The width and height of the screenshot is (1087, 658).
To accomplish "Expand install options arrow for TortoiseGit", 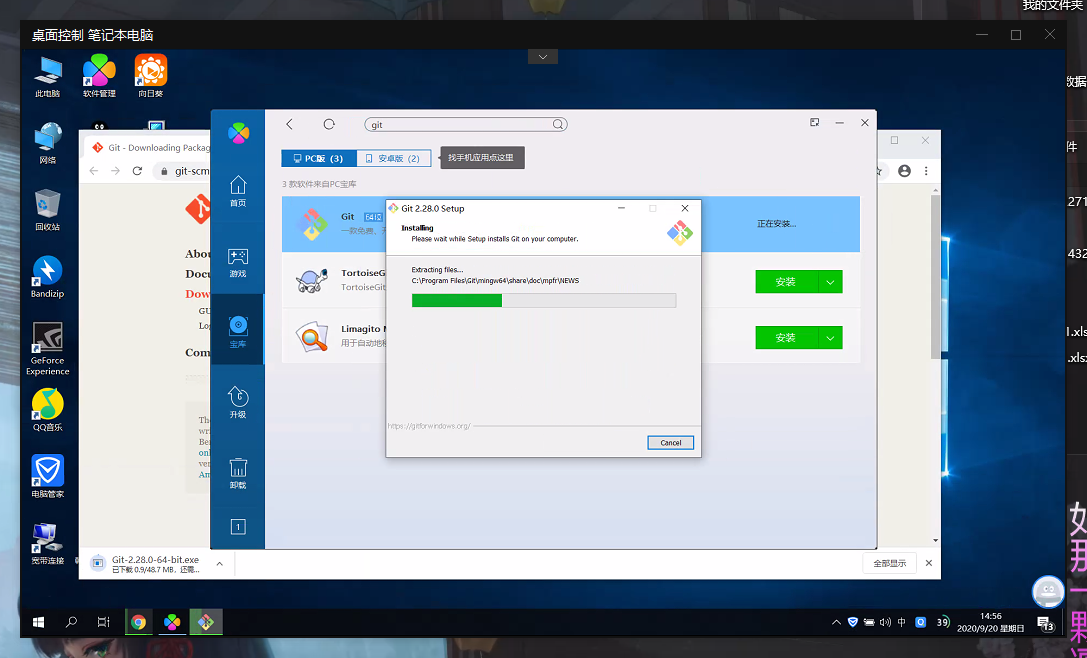I will [830, 282].
